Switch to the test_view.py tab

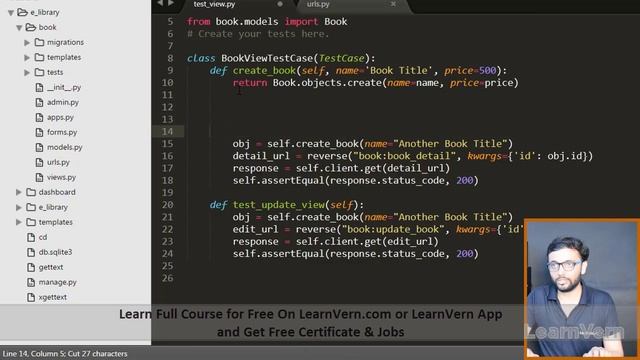pos(214,4)
